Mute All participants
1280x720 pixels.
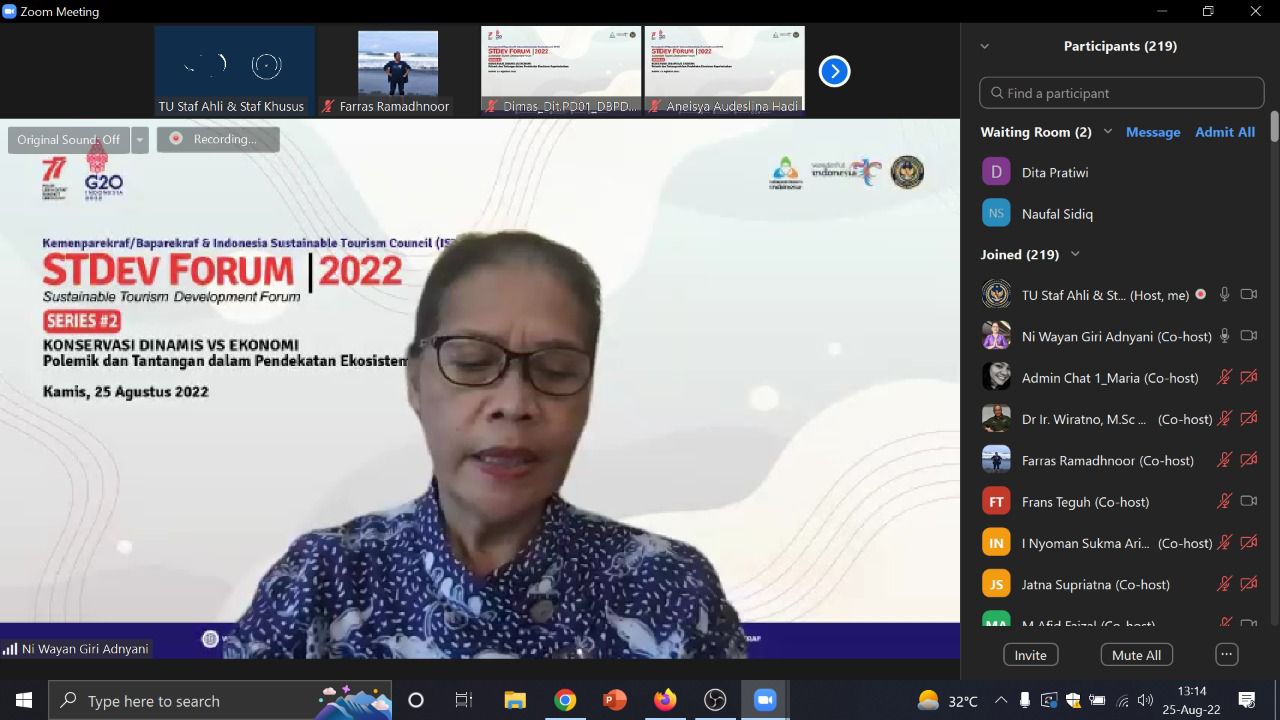(x=1137, y=655)
